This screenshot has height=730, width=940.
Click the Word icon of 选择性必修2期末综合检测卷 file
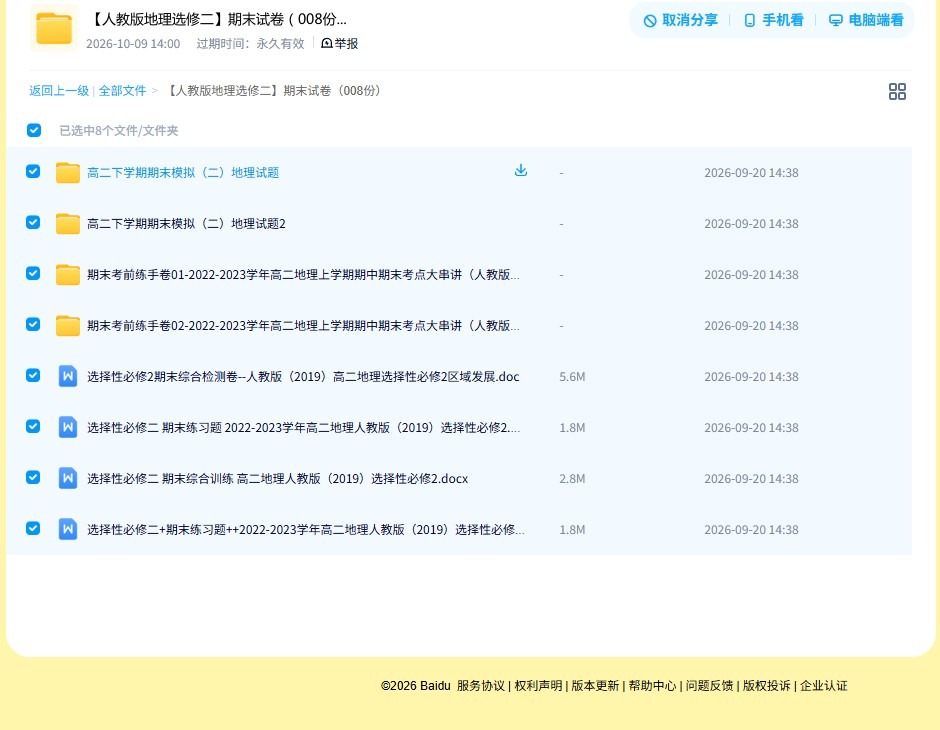click(x=68, y=376)
